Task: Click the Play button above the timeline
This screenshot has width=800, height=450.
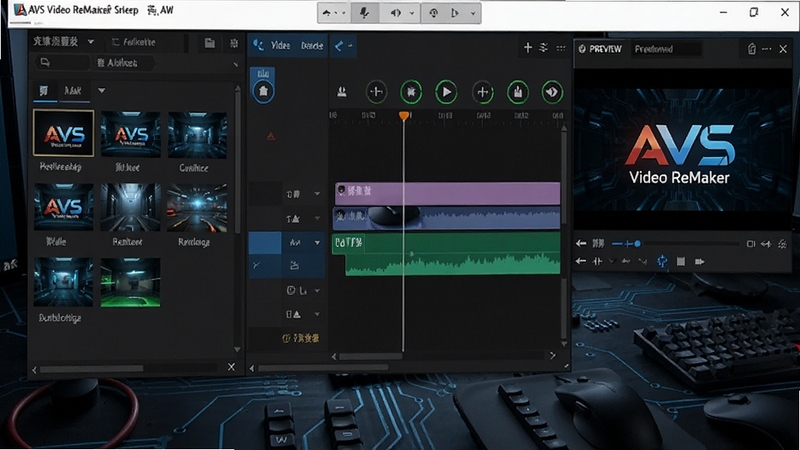Action: pos(446,92)
